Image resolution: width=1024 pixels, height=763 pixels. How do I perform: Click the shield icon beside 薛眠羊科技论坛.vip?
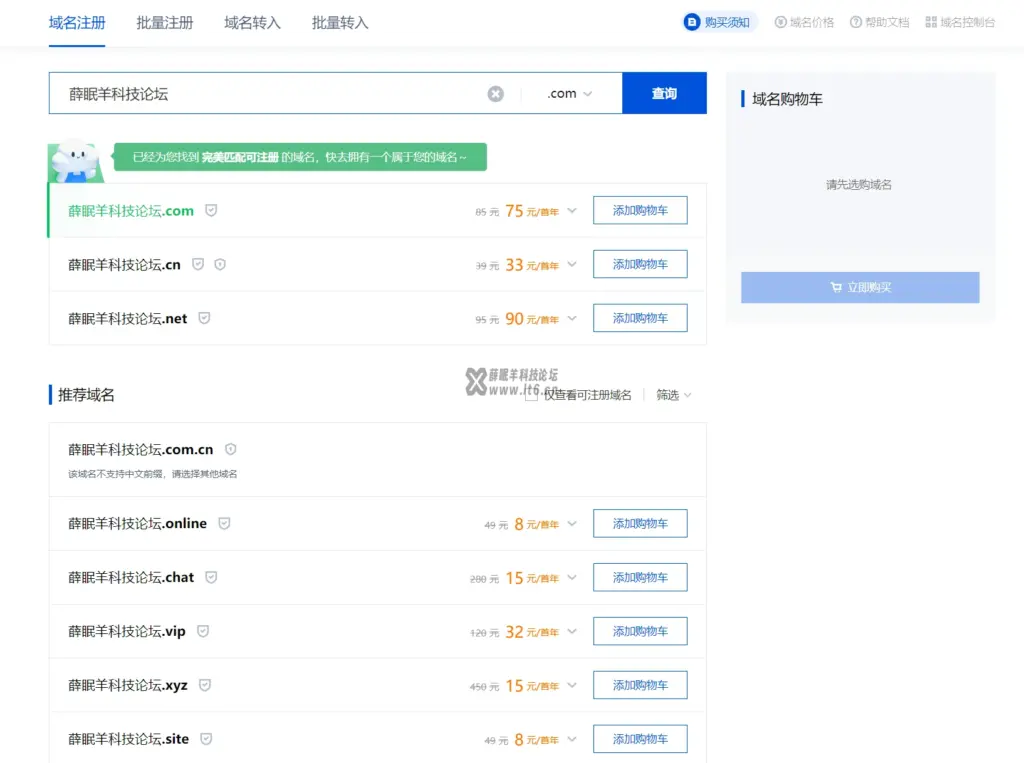[x=203, y=631]
